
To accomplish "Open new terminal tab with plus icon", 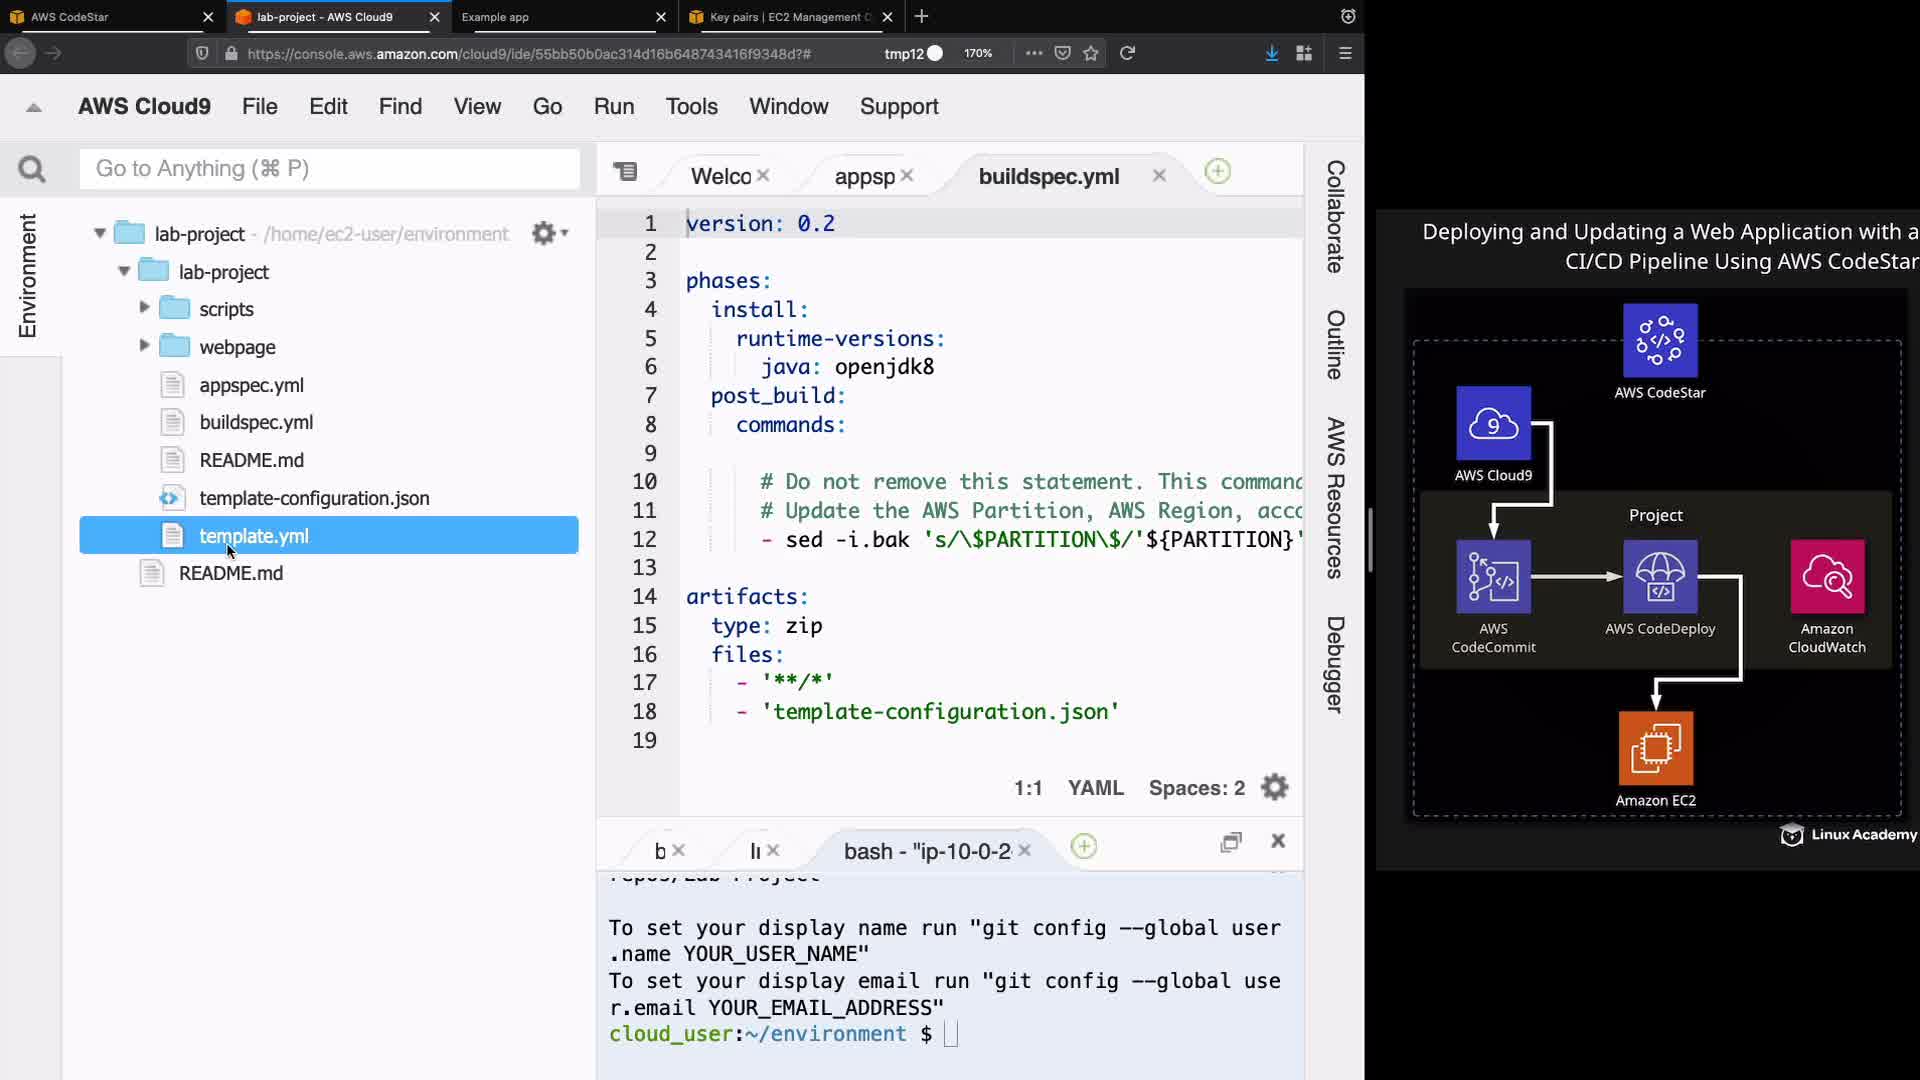I will (x=1083, y=847).
